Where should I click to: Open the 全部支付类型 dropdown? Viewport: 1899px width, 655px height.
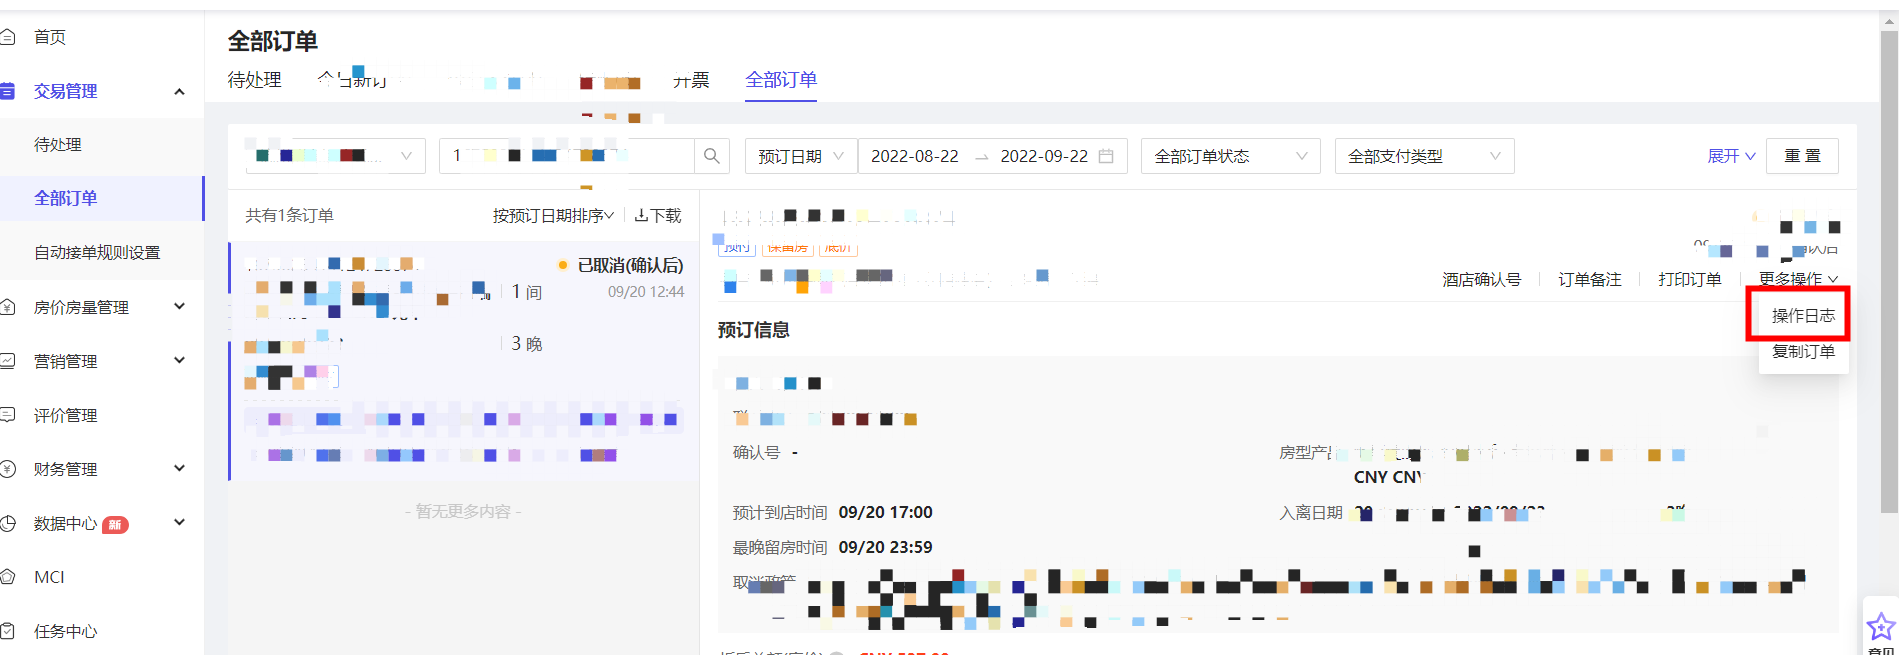pos(1423,156)
